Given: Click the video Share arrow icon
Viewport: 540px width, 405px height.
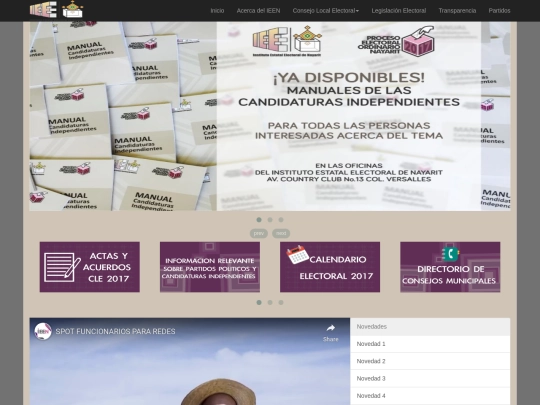Looking at the screenshot, I should coord(331,328).
